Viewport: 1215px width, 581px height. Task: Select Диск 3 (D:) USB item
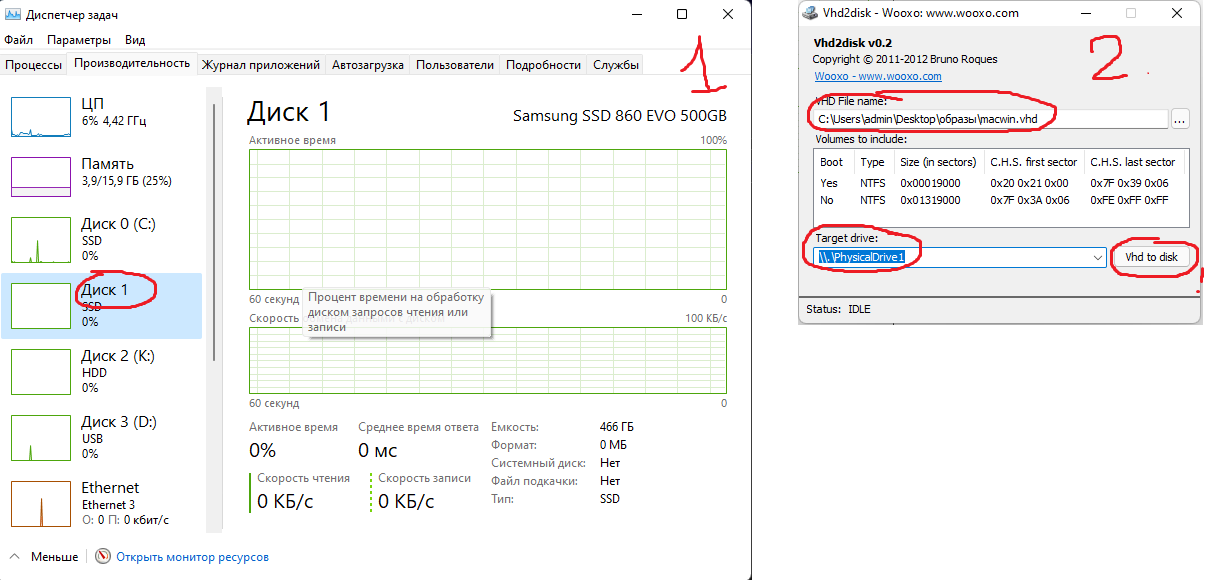[101, 437]
